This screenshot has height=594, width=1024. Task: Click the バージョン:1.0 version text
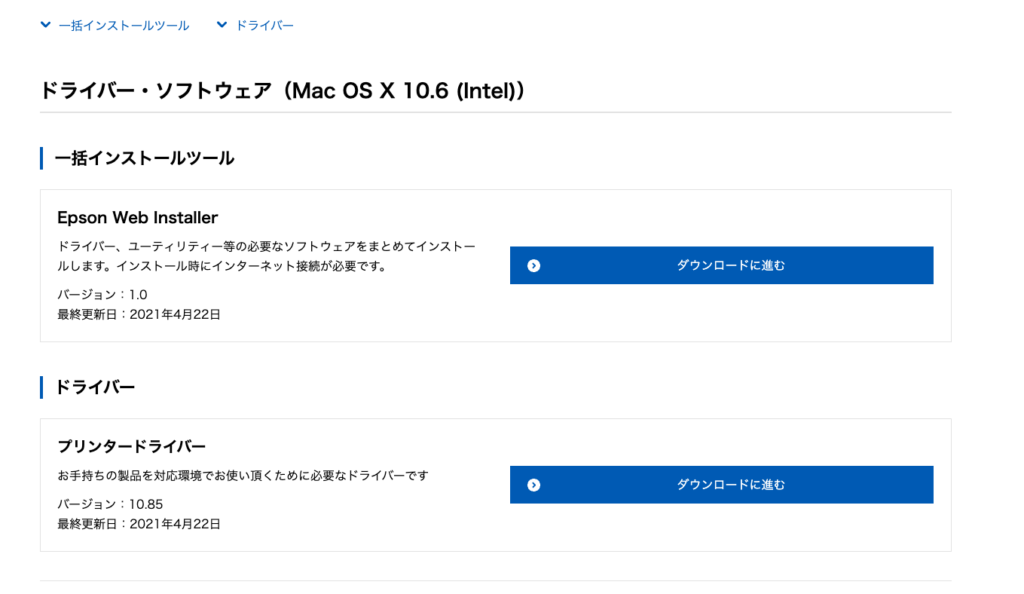pyautogui.click(x=102, y=295)
